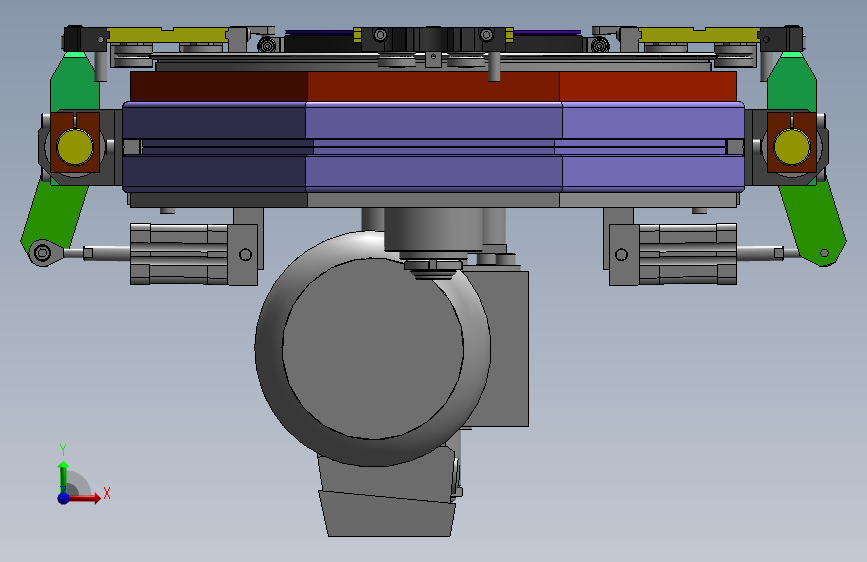Click the red X axis arrow of the view triad

point(83,498)
